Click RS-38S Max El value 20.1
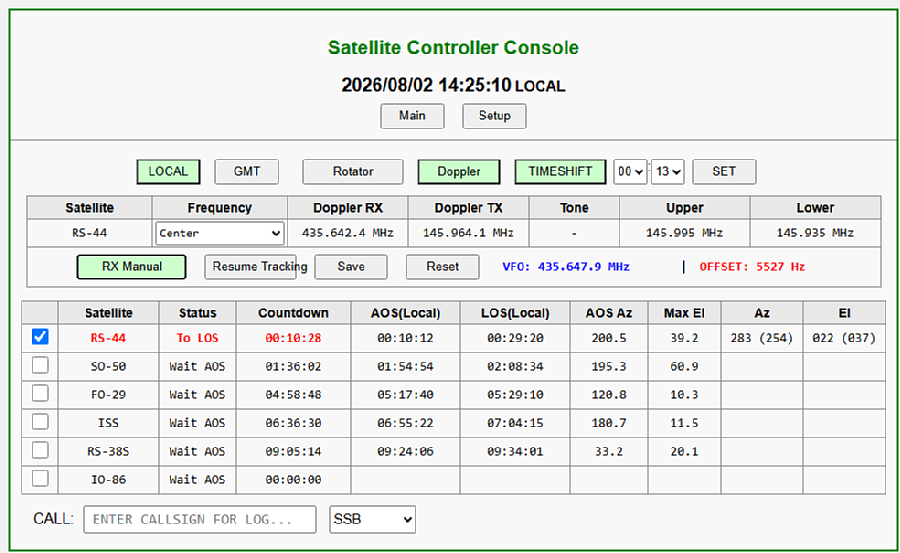The width and height of the screenshot is (900, 553). pos(684,452)
